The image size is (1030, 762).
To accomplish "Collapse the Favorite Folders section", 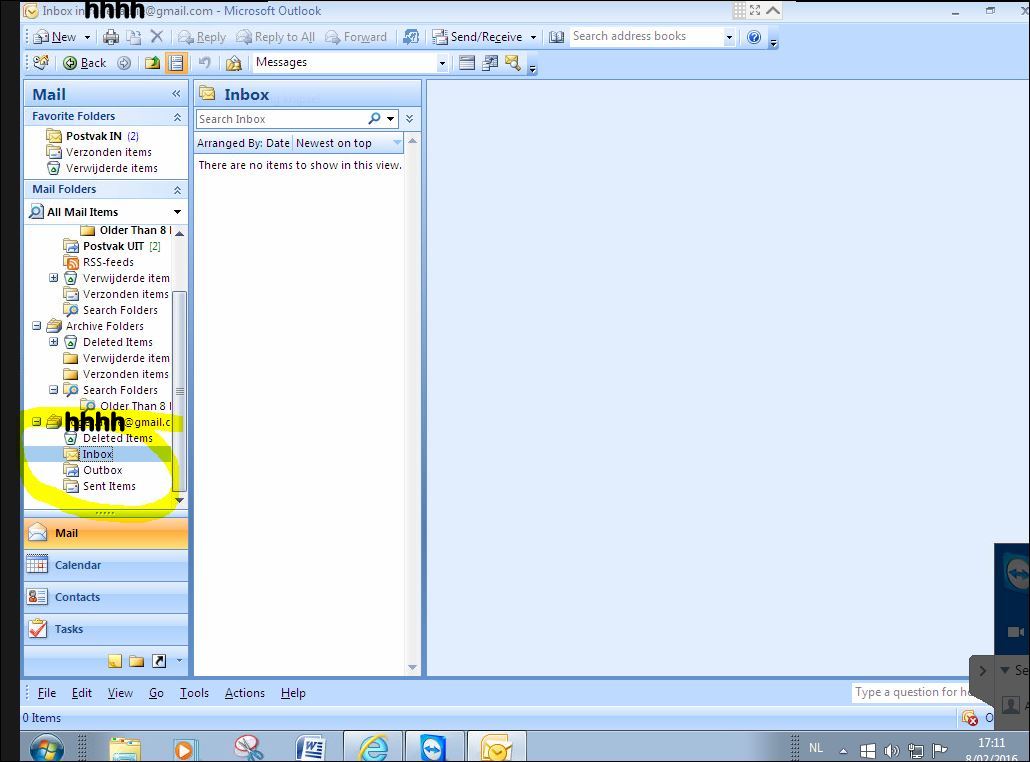I will 177,117.
